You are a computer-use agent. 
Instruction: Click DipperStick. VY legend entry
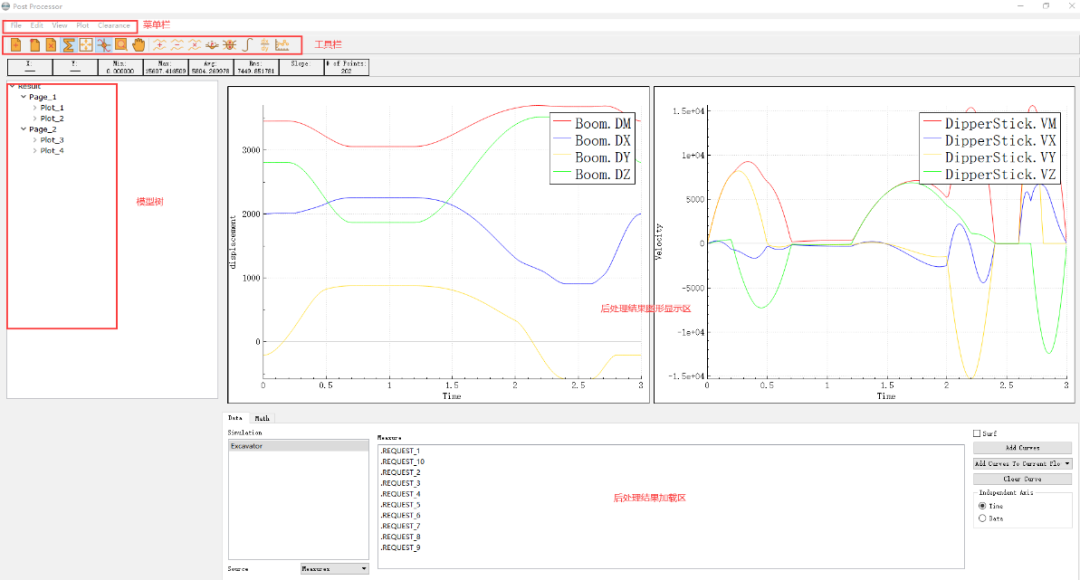click(x=990, y=158)
